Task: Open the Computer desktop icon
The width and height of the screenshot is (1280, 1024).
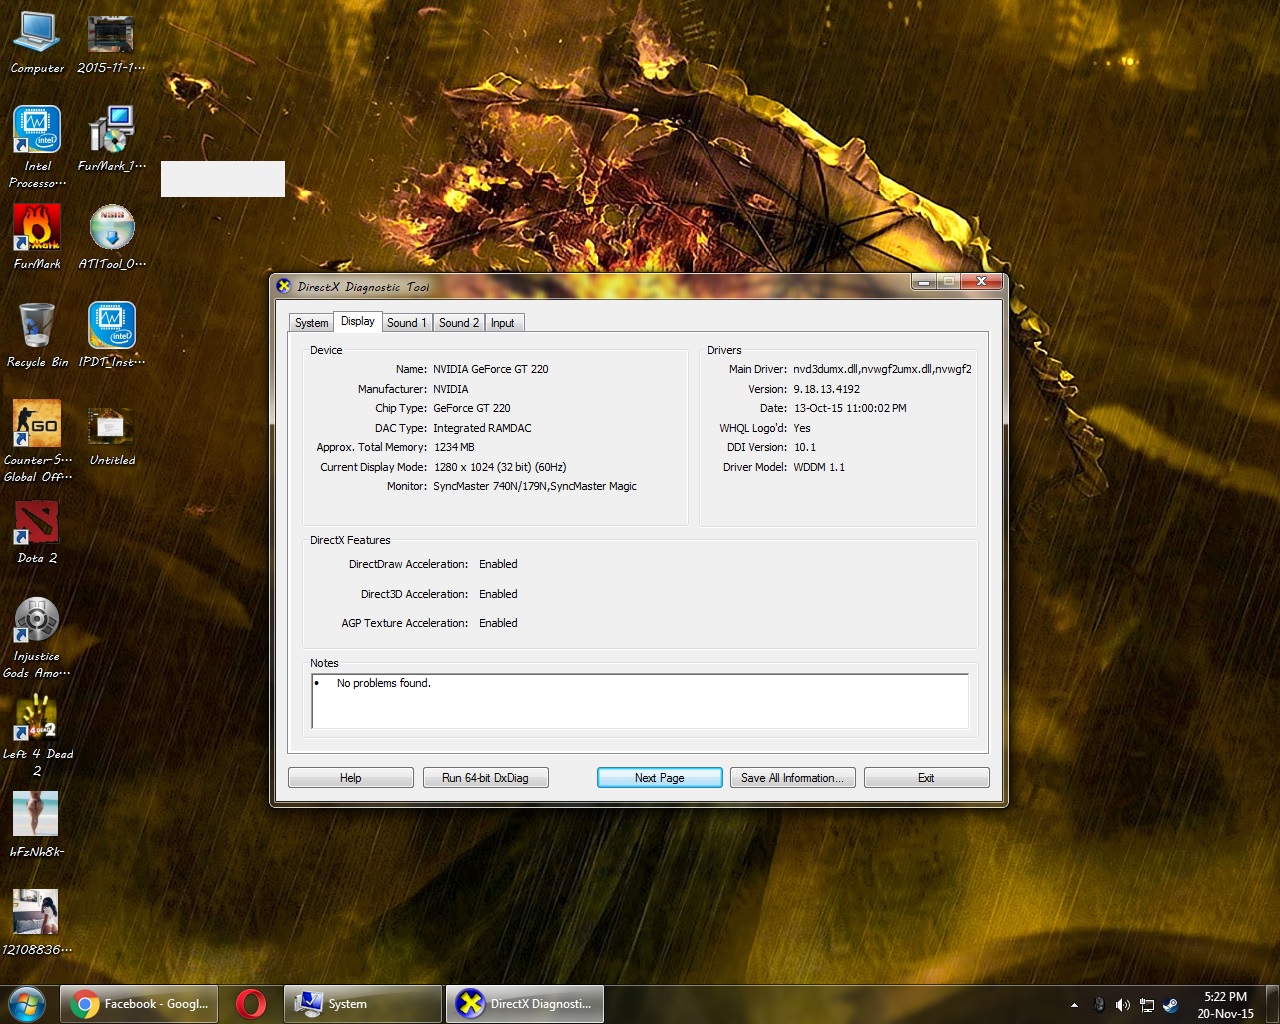Action: coord(37,42)
